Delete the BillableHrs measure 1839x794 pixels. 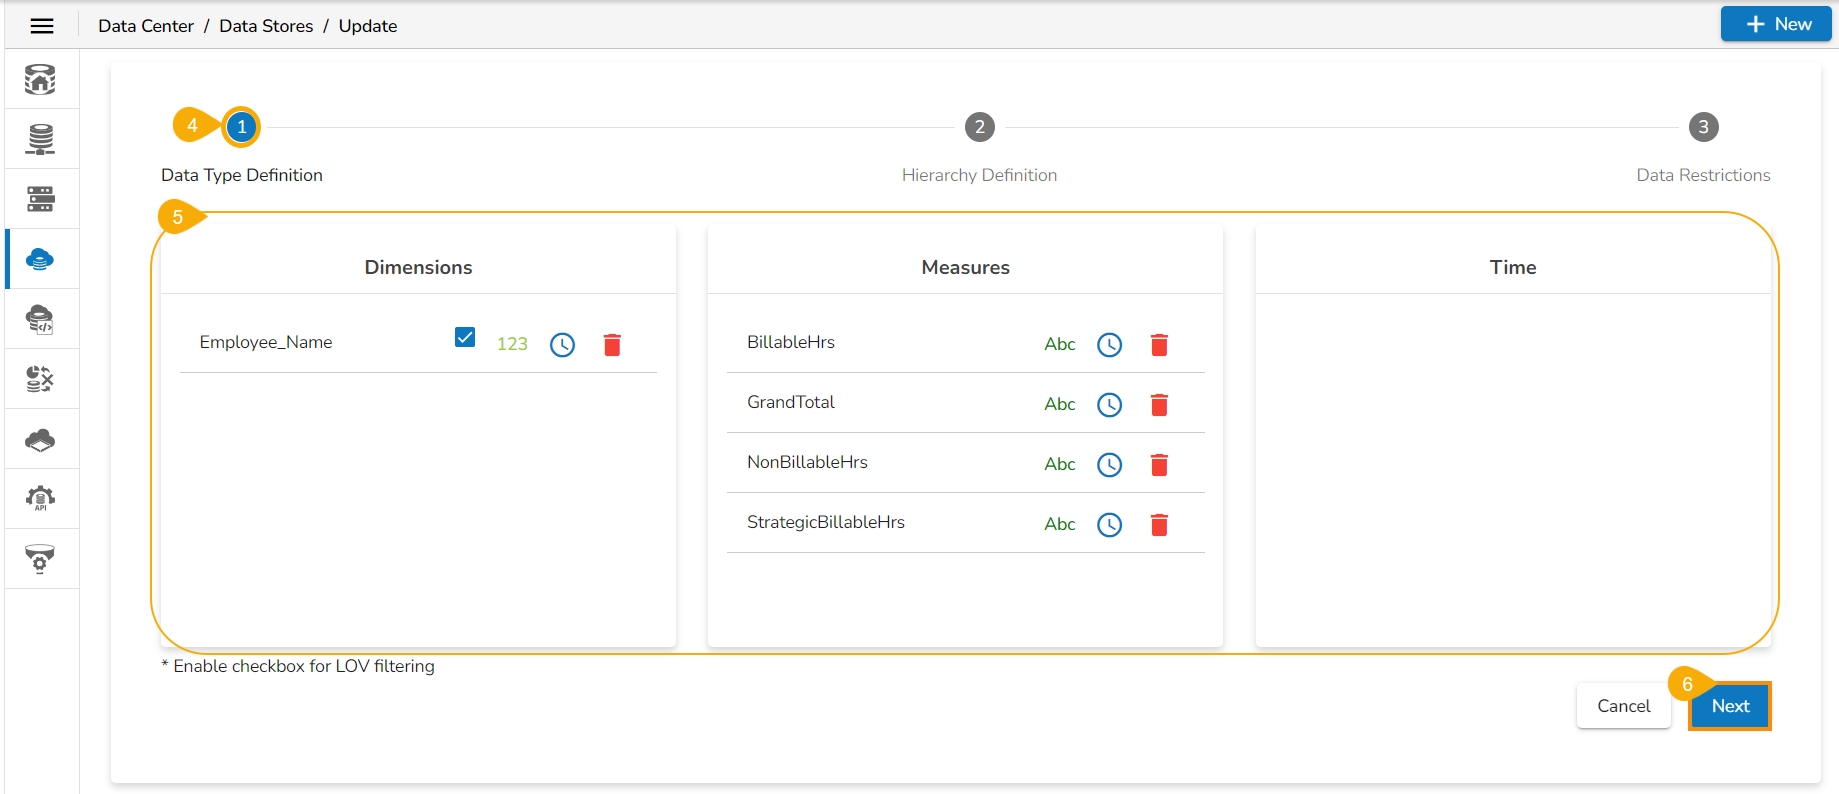[1159, 345]
